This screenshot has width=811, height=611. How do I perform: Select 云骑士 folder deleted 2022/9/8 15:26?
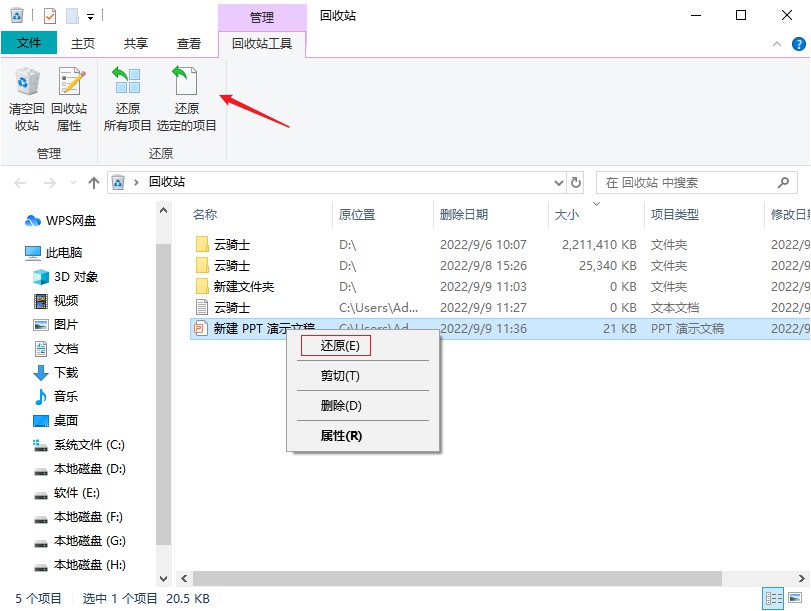[500, 266]
